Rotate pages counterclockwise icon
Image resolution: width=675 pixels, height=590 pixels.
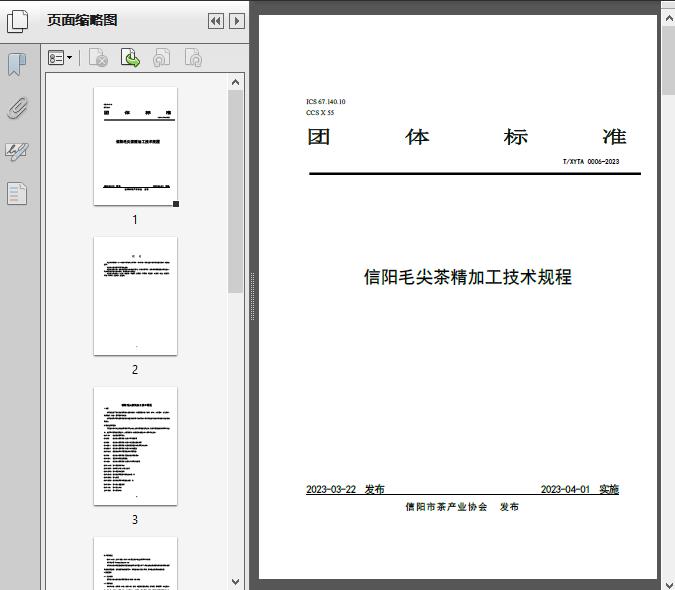point(161,58)
